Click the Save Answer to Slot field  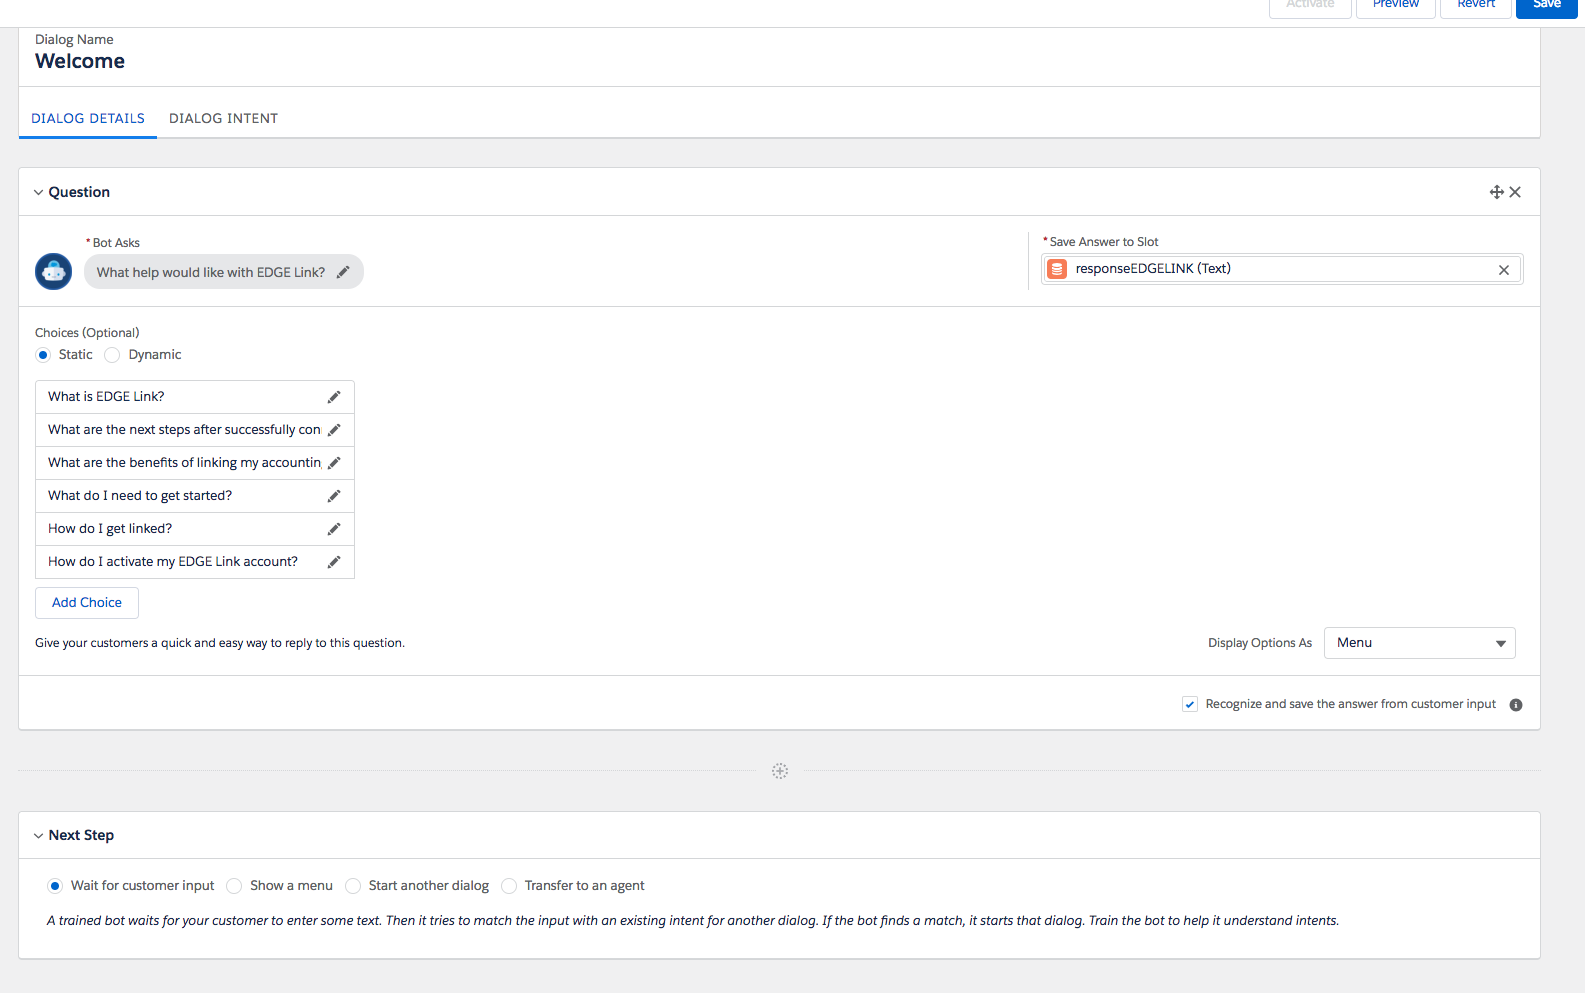1282,269
